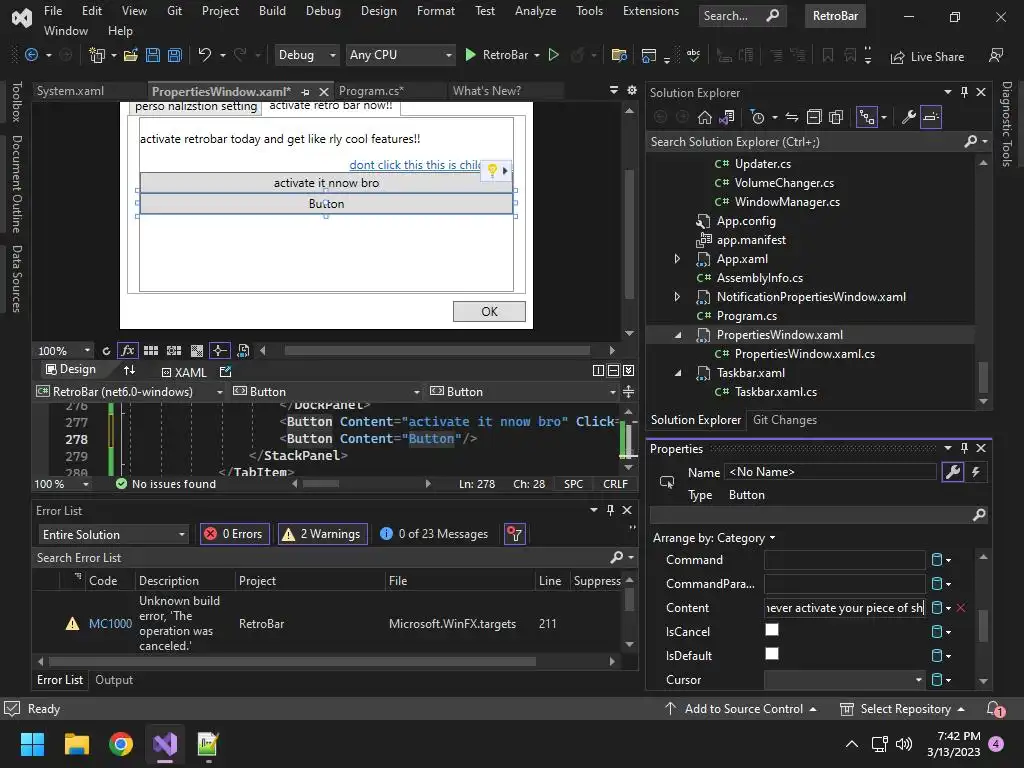Click the Home icon in Solution Explorer

click(x=705, y=118)
